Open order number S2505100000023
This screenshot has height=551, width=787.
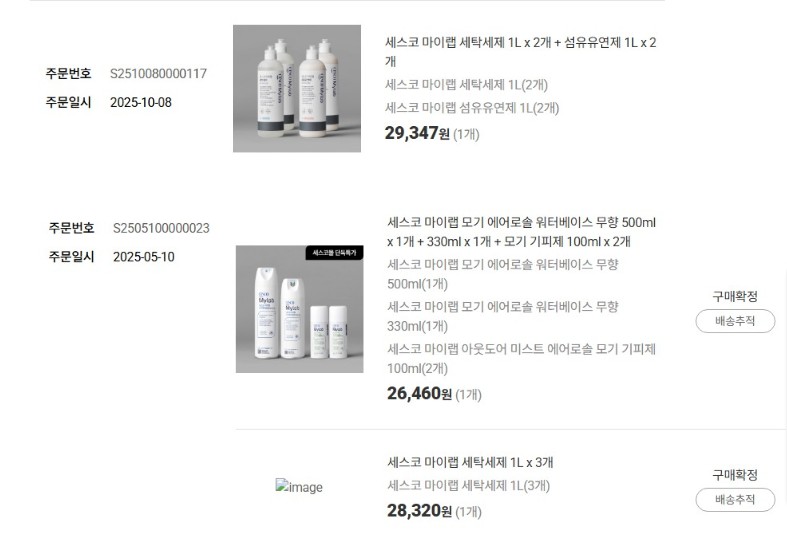coord(161,228)
